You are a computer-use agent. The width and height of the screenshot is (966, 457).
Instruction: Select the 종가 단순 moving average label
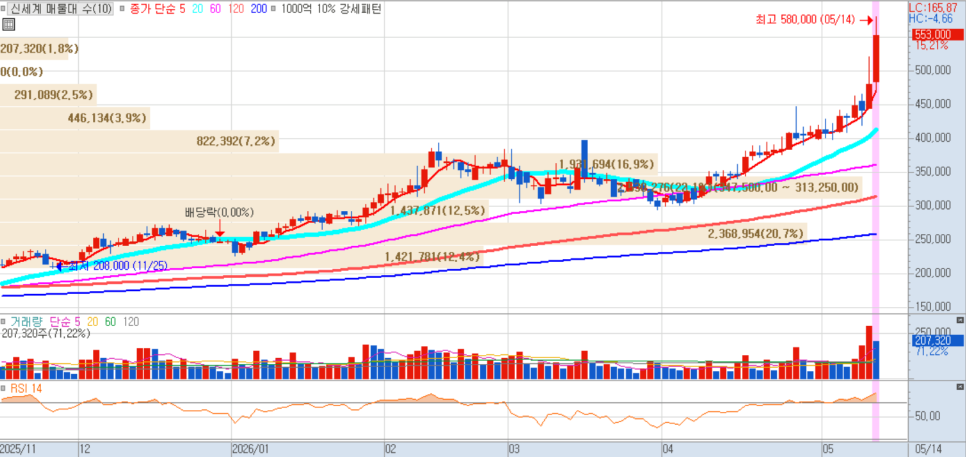[152, 9]
